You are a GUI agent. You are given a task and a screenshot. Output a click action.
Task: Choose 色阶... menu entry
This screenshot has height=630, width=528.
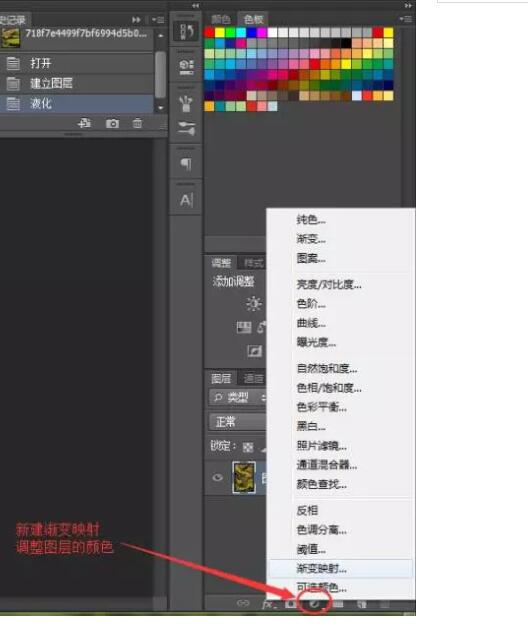[340, 304]
